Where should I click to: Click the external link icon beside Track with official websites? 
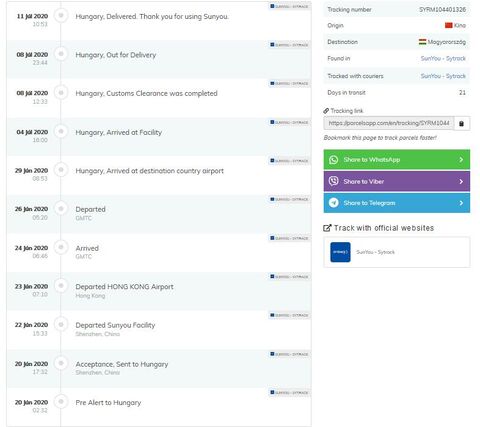click(x=327, y=228)
